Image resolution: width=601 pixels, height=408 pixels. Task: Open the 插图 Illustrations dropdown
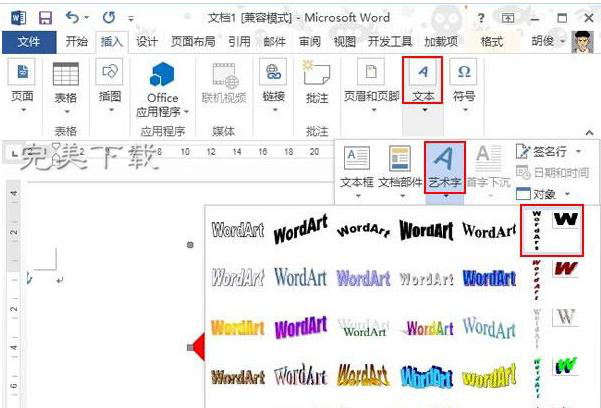click(x=110, y=85)
